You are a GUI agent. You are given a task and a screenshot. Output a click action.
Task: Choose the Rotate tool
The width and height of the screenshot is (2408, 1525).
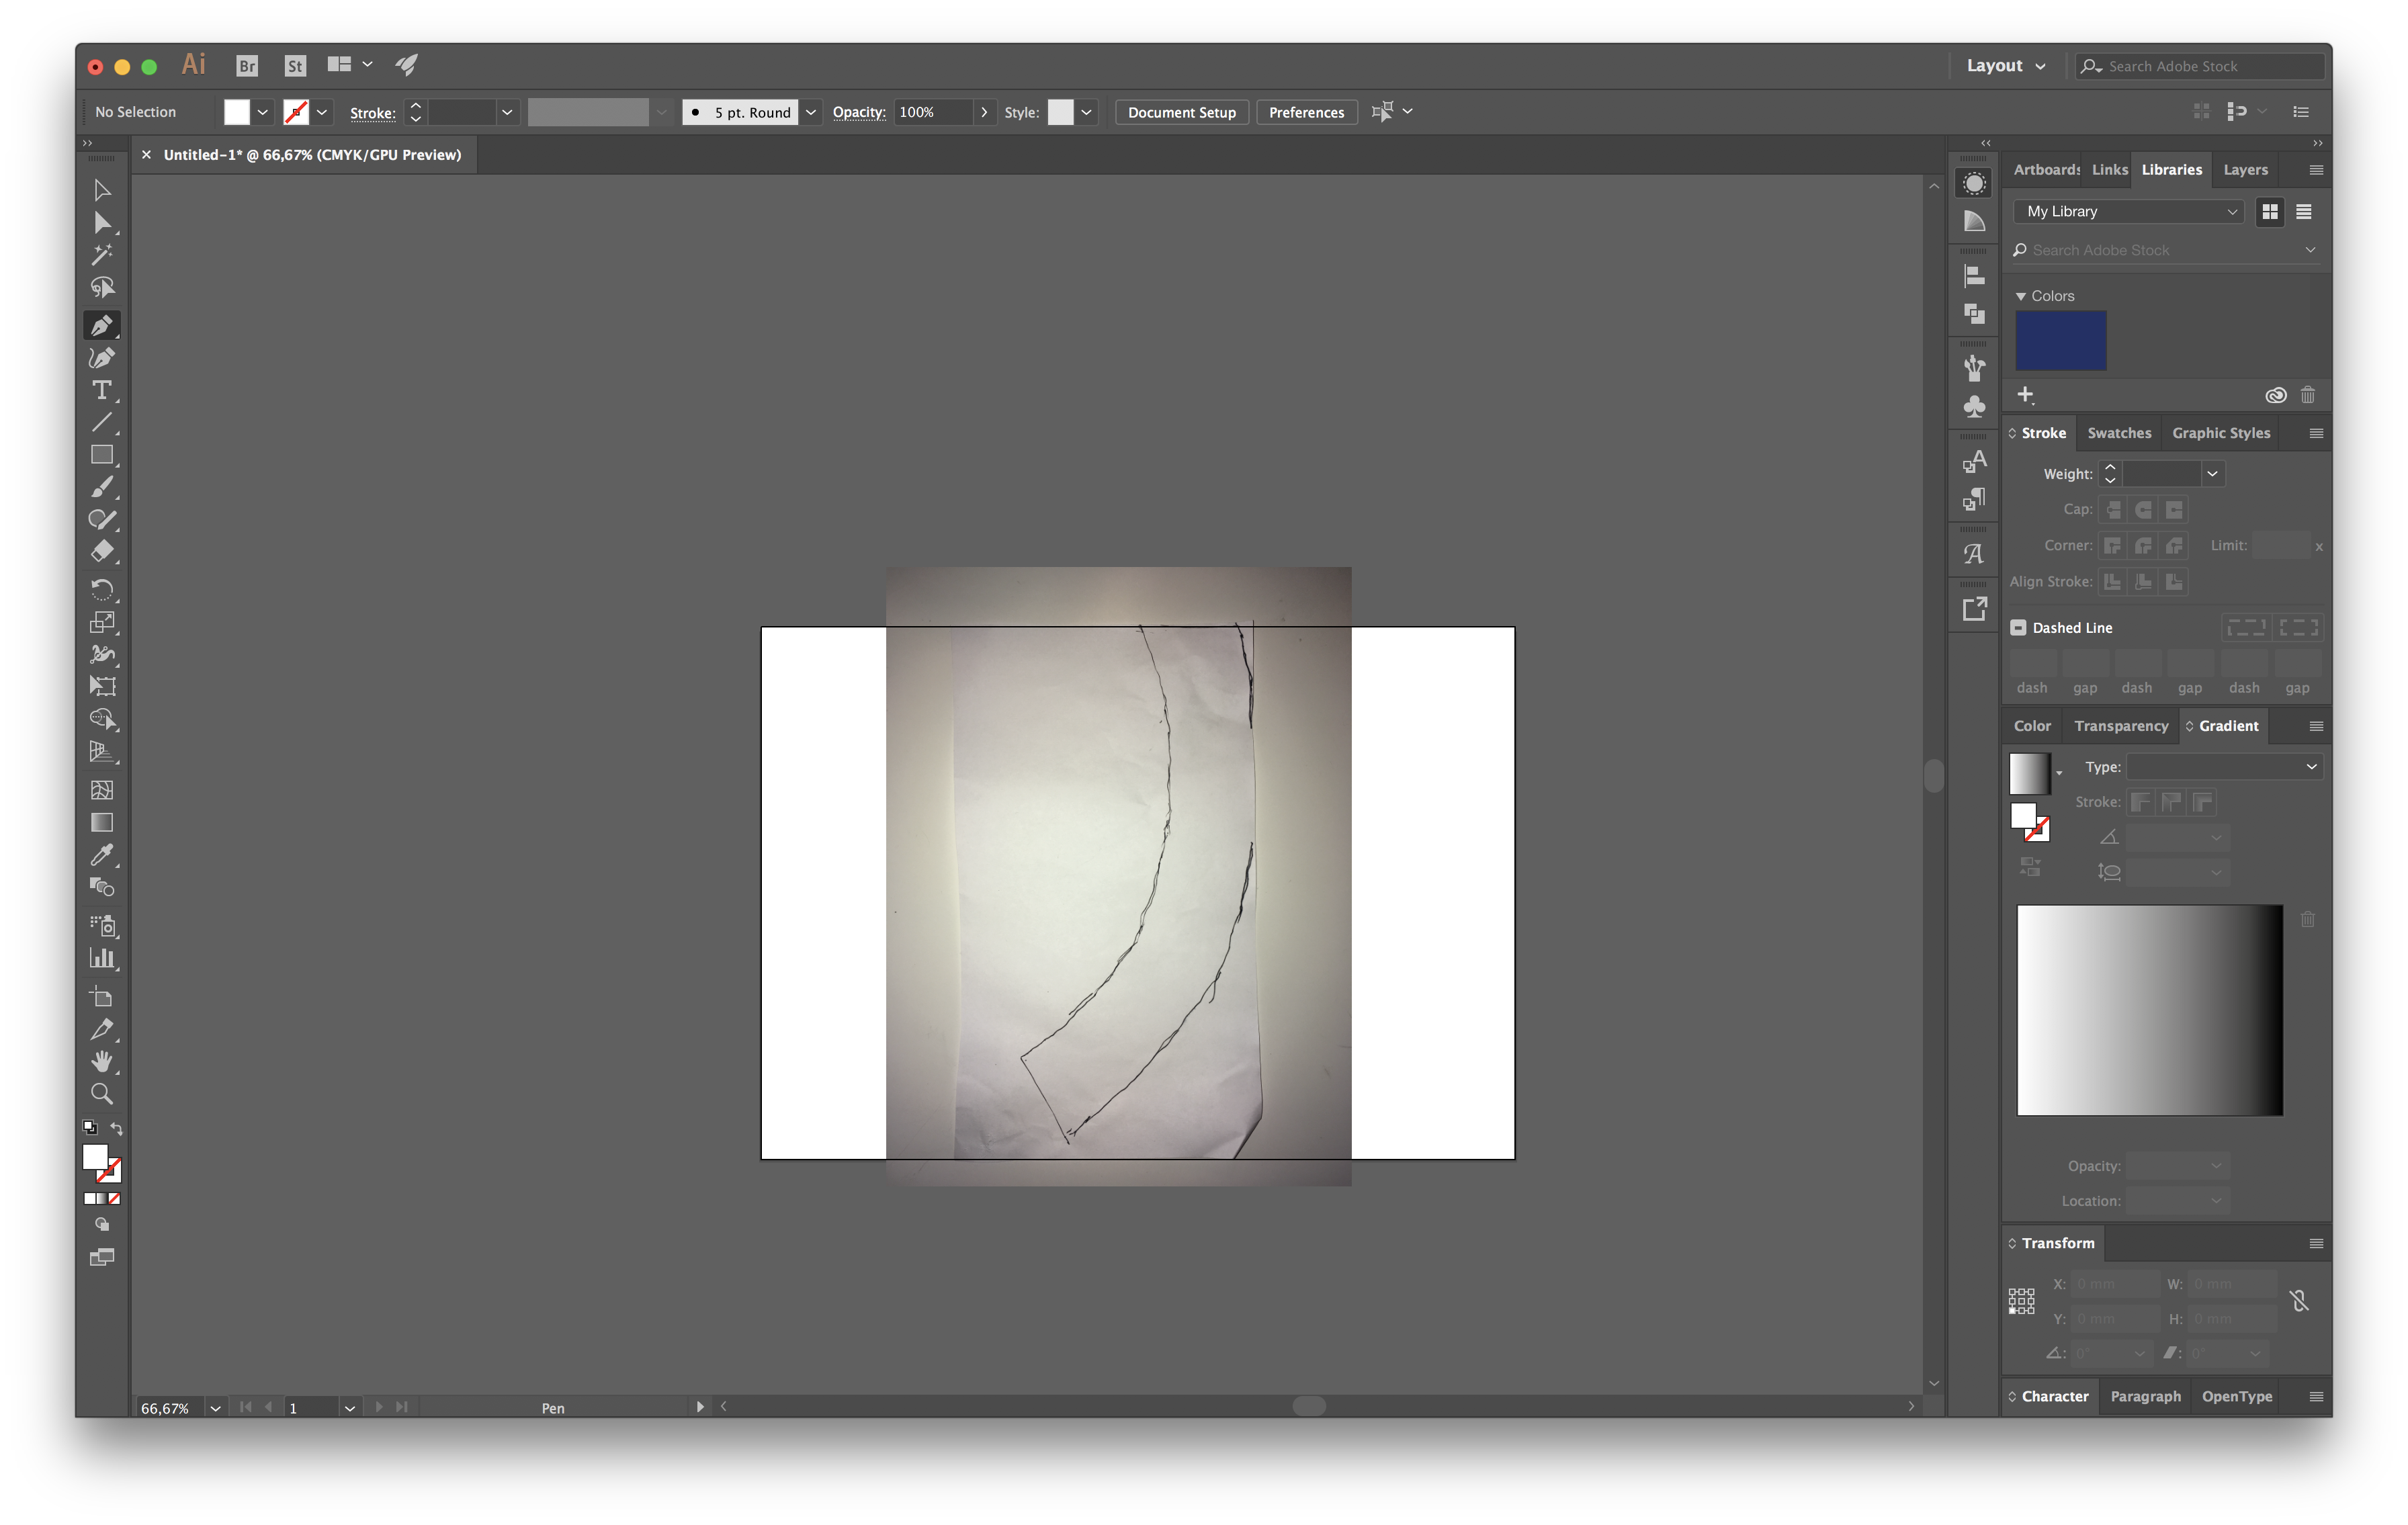point(101,589)
